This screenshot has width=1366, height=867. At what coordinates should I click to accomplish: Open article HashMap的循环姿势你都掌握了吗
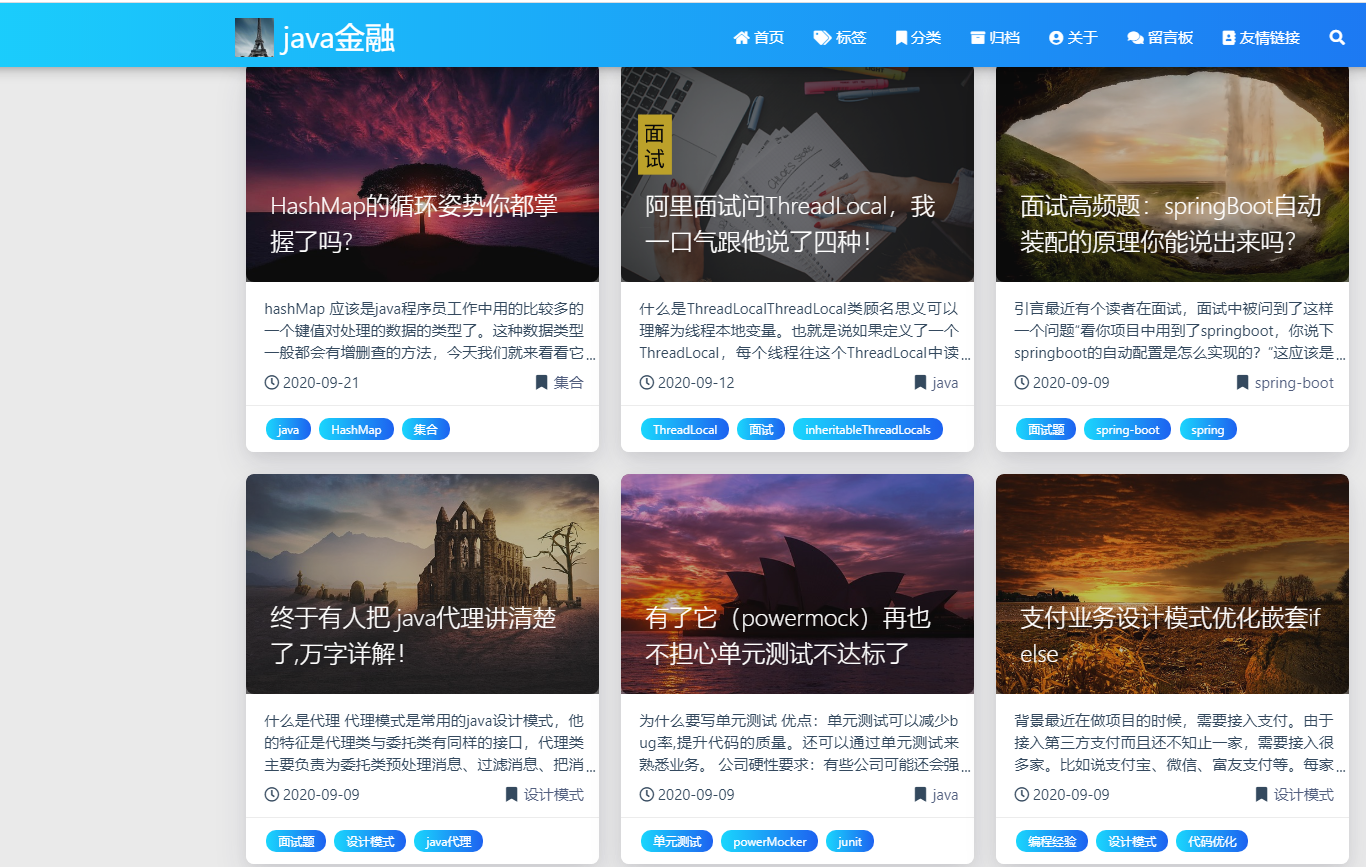pyautogui.click(x=414, y=224)
